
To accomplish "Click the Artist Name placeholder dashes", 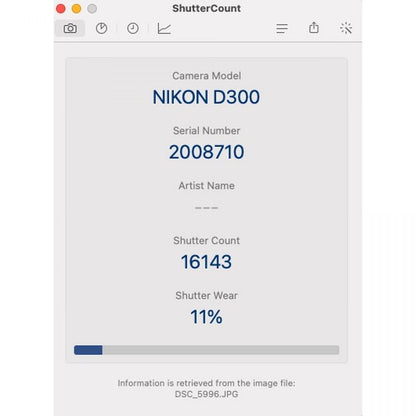I will click(x=206, y=207).
